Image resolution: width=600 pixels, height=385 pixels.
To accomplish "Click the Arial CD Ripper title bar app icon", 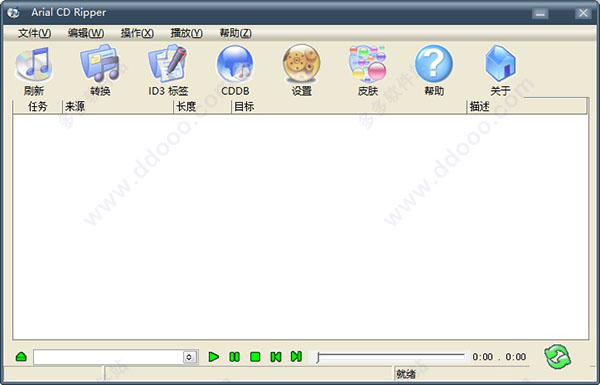I will [13, 13].
